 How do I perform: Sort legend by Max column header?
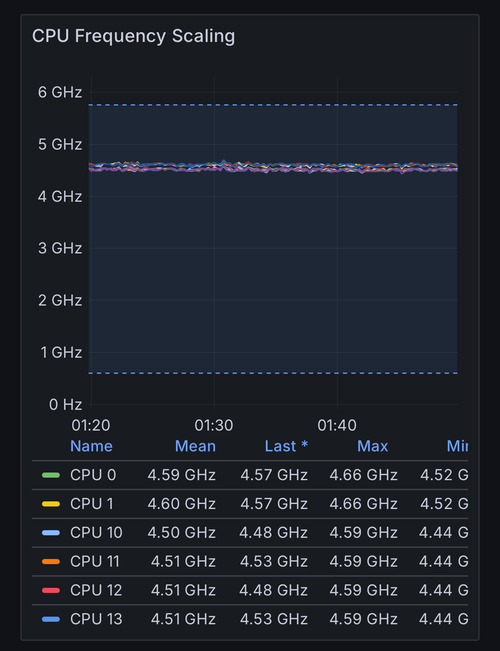click(x=373, y=446)
